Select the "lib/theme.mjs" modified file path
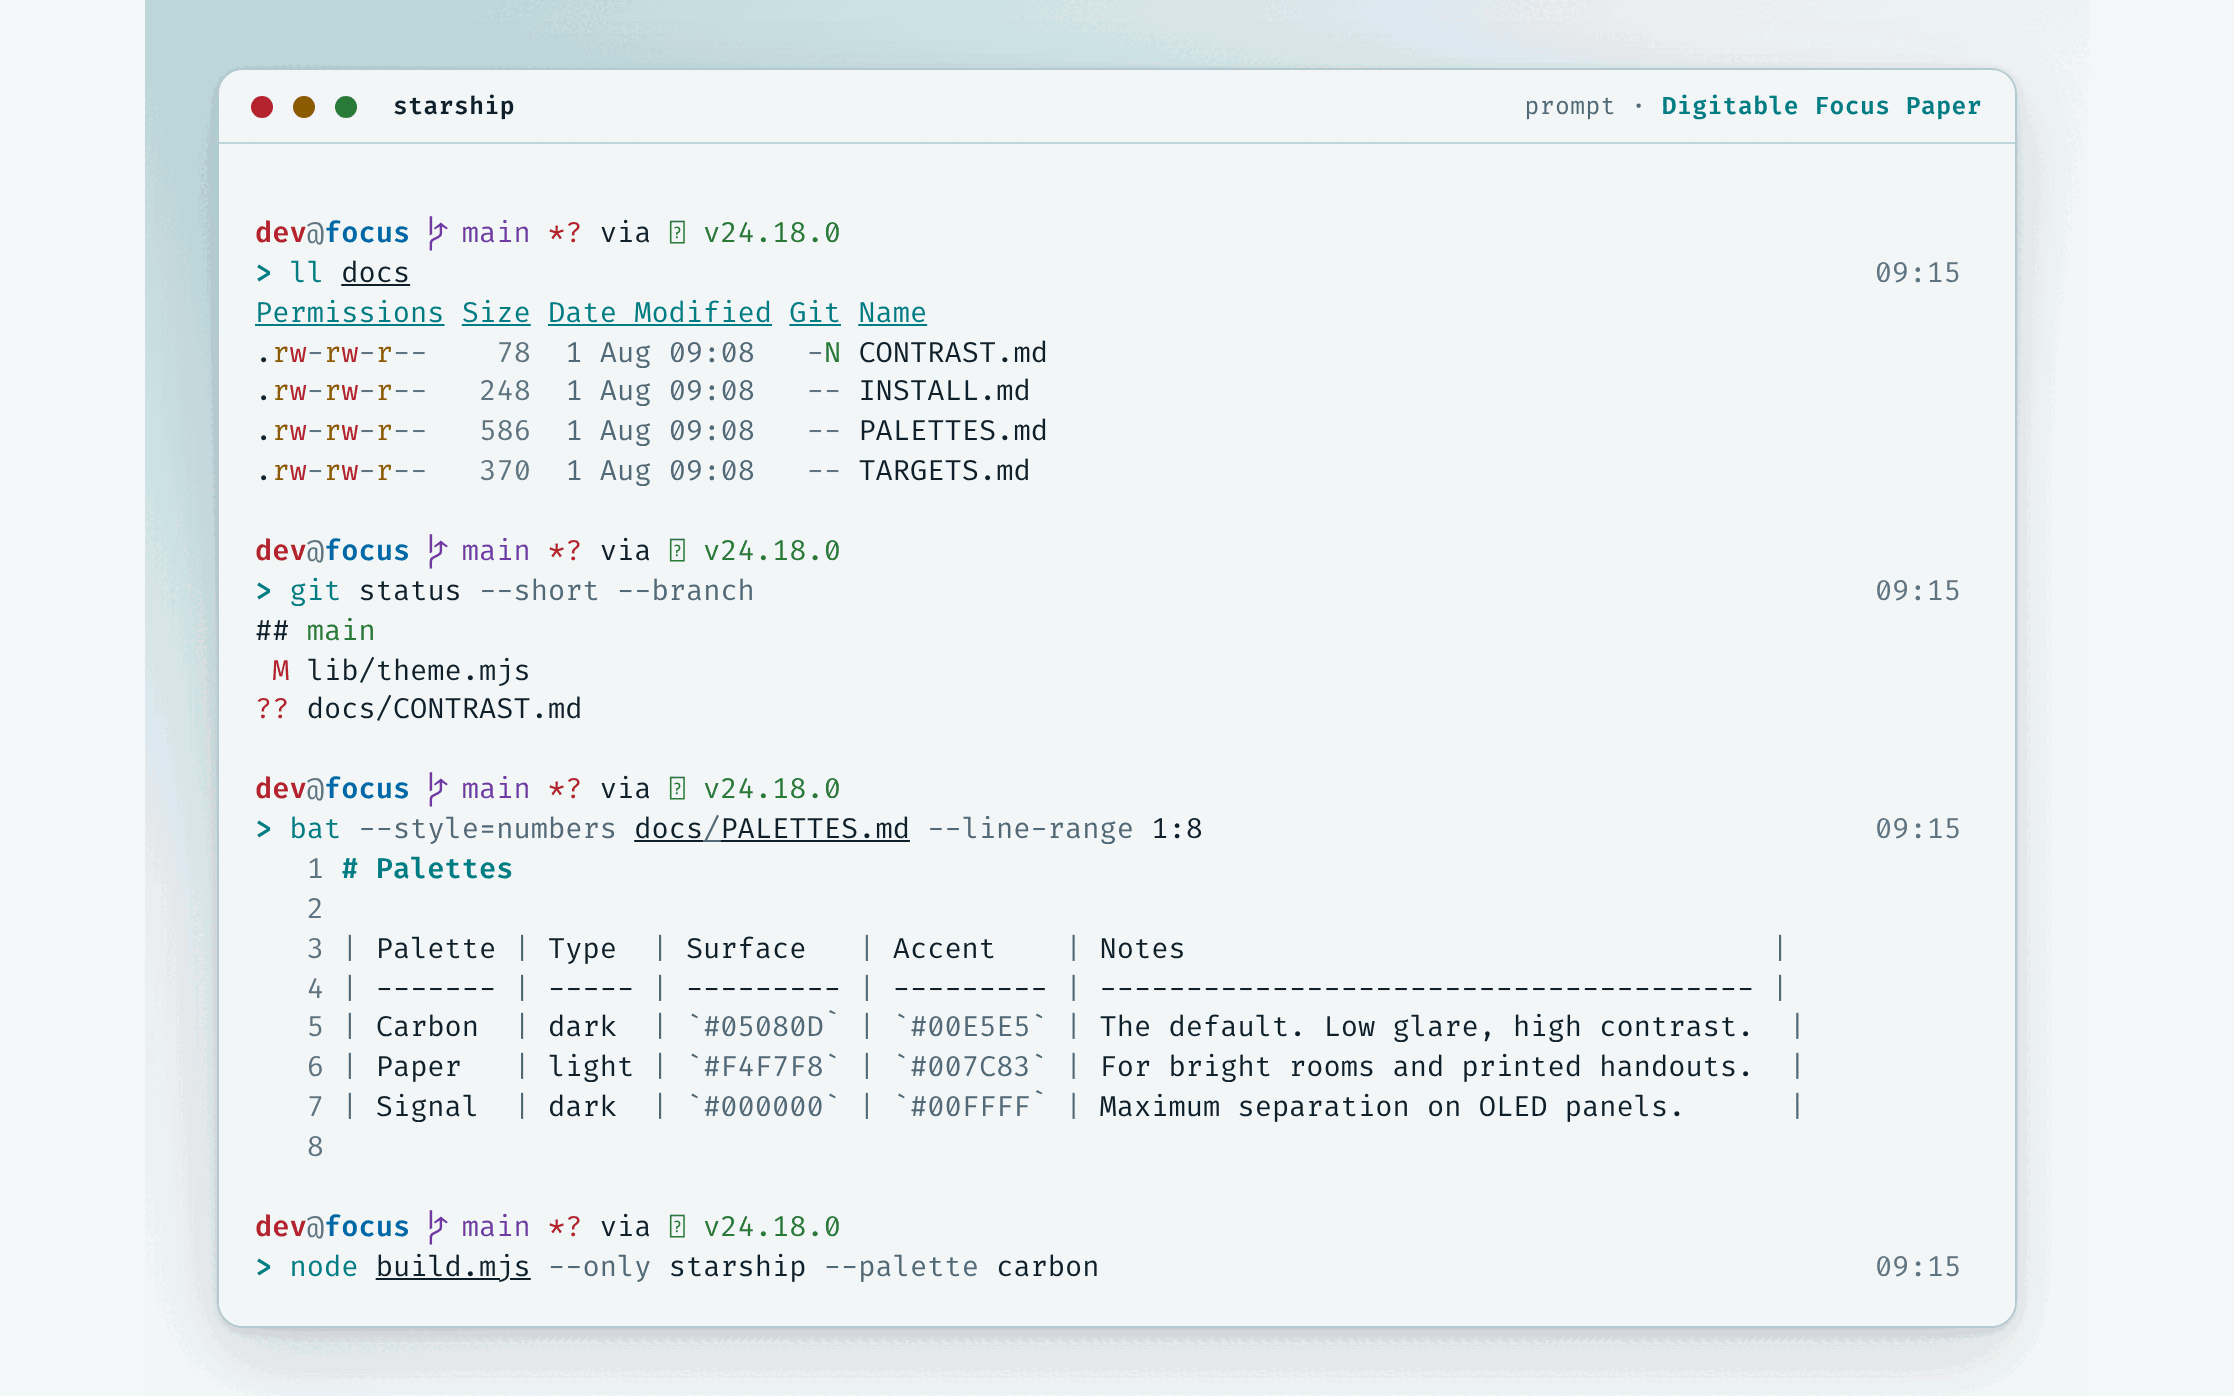2234x1396 pixels. click(418, 671)
